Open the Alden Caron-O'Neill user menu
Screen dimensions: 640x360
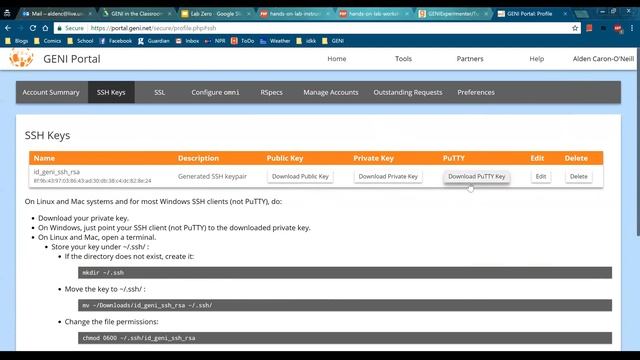603,59
